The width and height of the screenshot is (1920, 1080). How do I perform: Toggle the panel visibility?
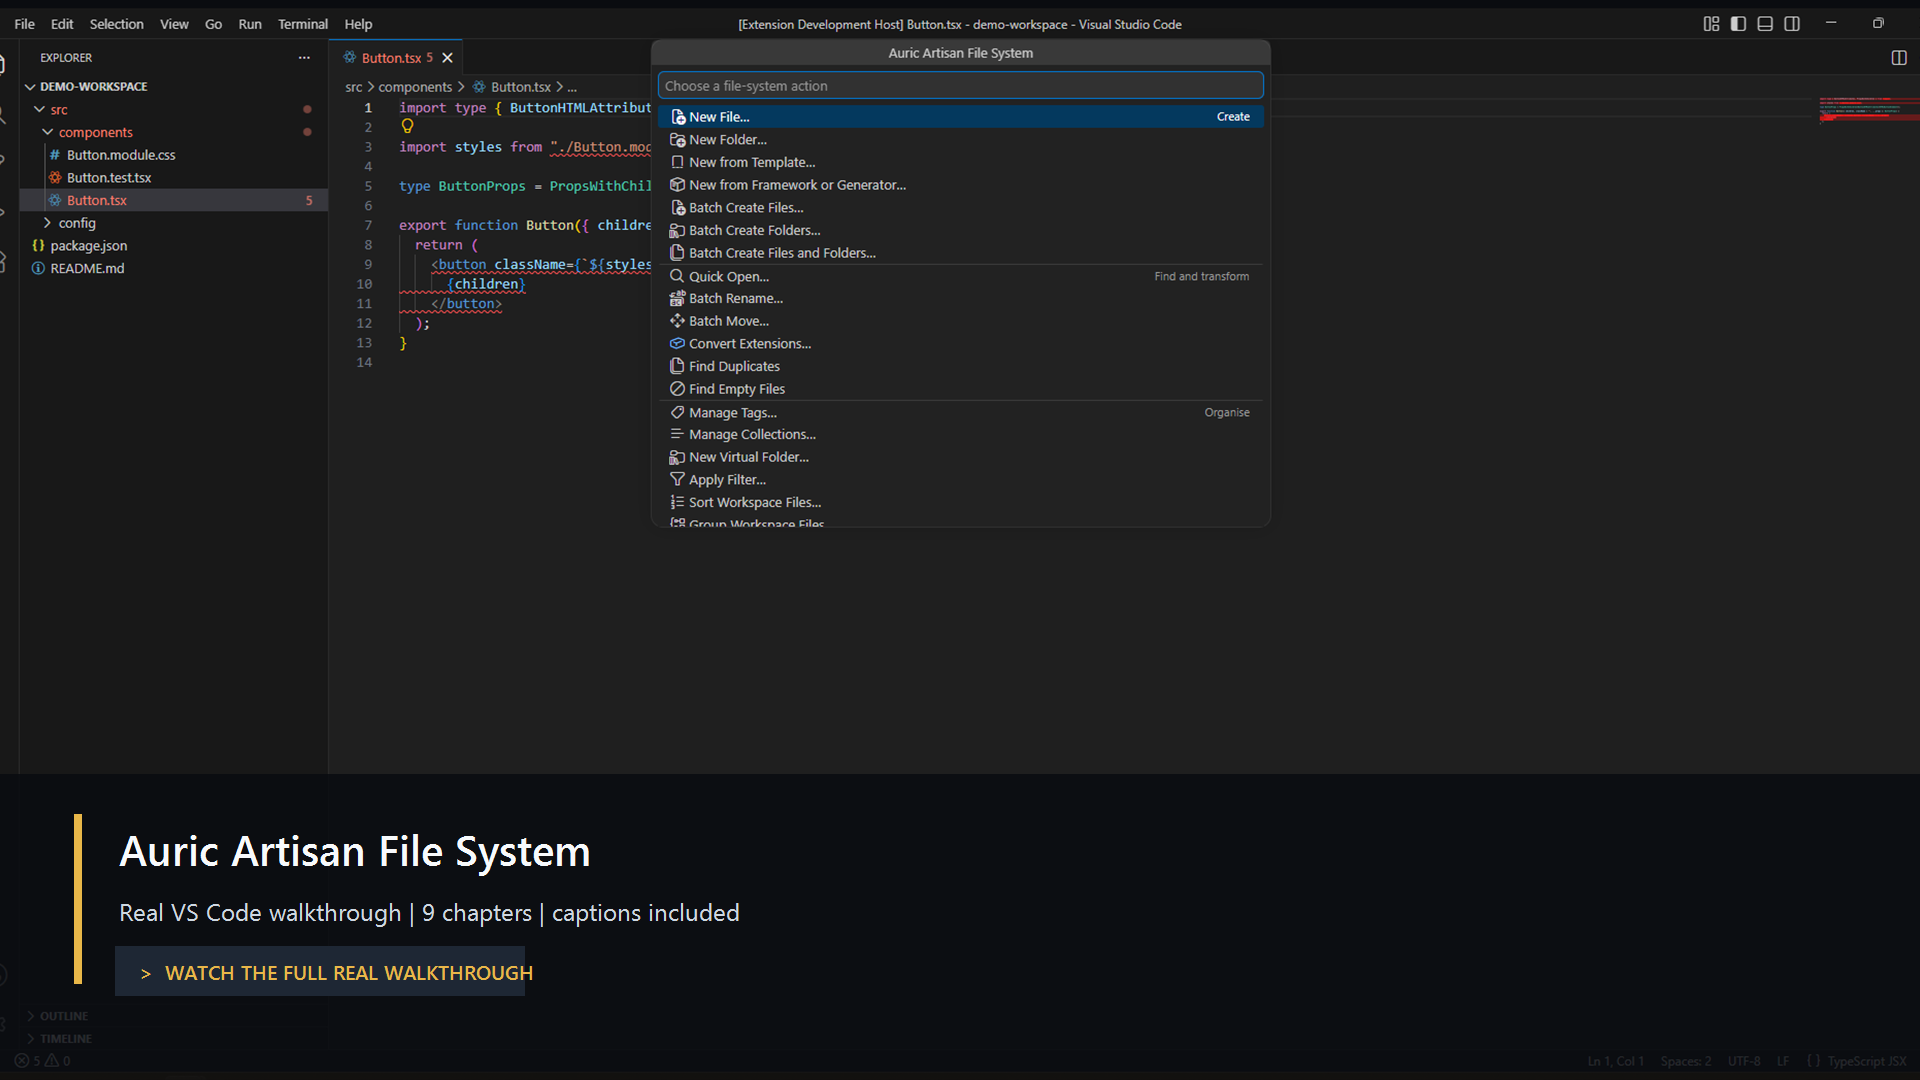(x=1765, y=24)
